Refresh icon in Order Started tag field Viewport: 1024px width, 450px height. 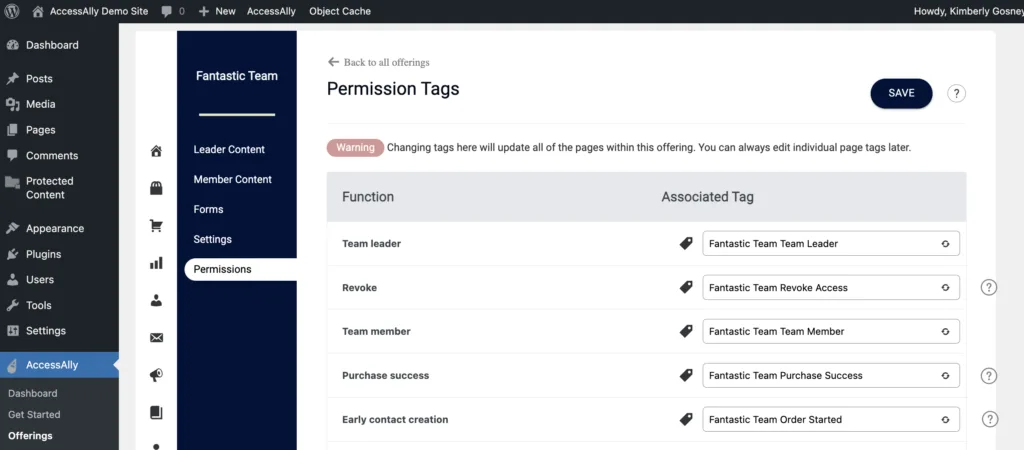coord(945,419)
